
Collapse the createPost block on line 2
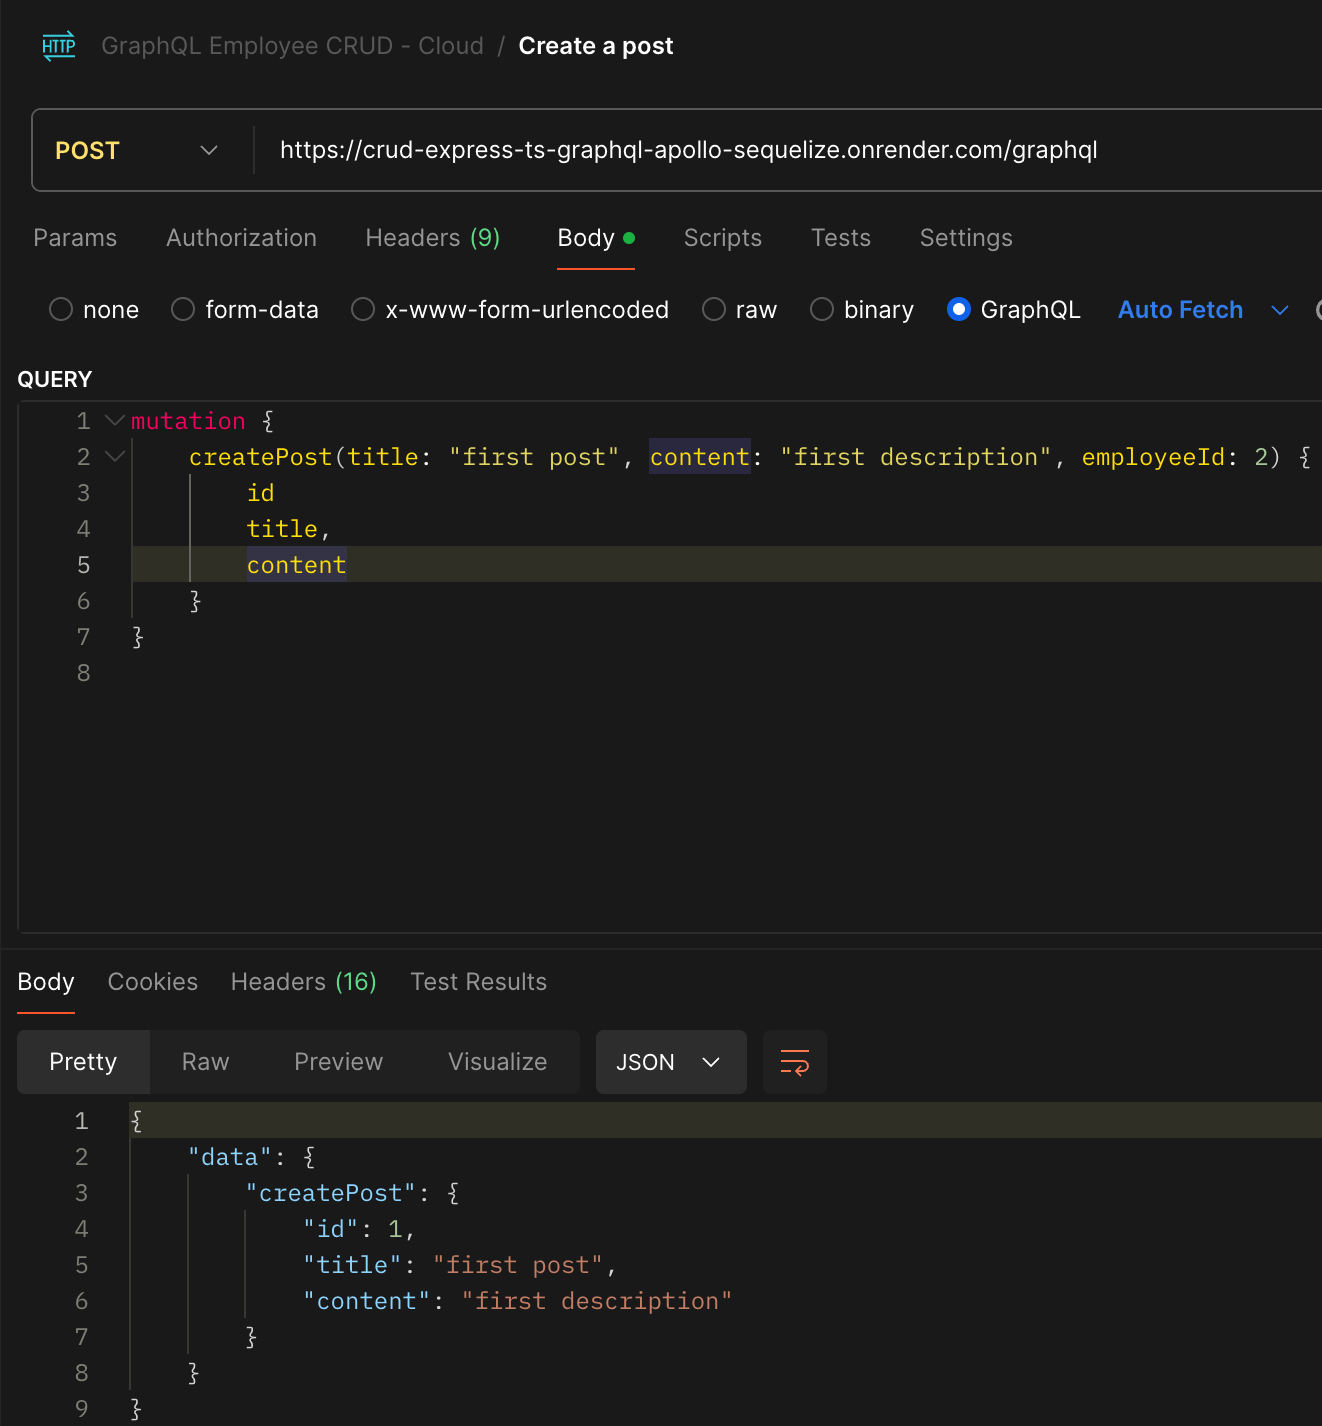[115, 456]
